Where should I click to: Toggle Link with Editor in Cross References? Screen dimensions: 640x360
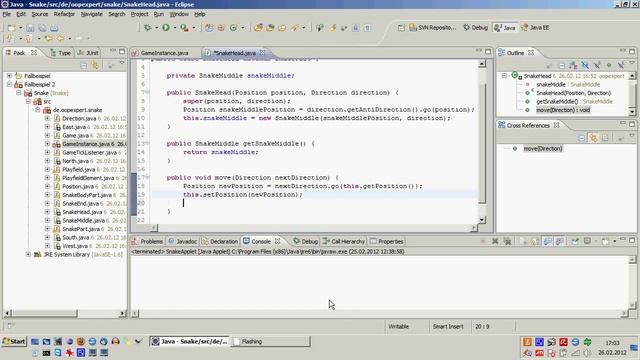click(593, 138)
